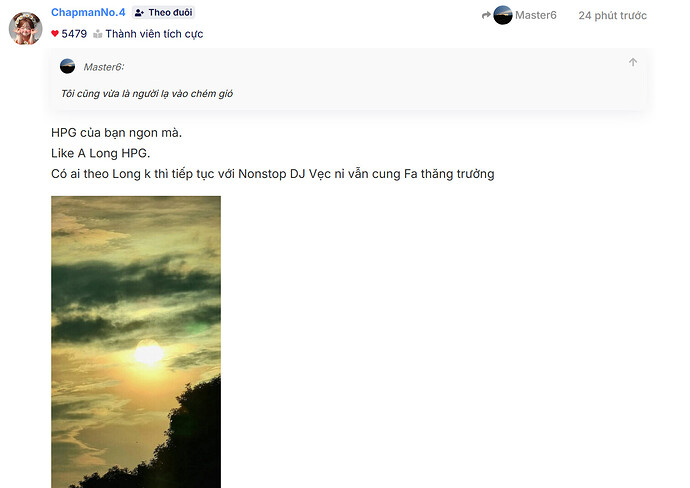690x488 pixels.
Task: Click the member rank badge icon
Action: click(x=98, y=34)
